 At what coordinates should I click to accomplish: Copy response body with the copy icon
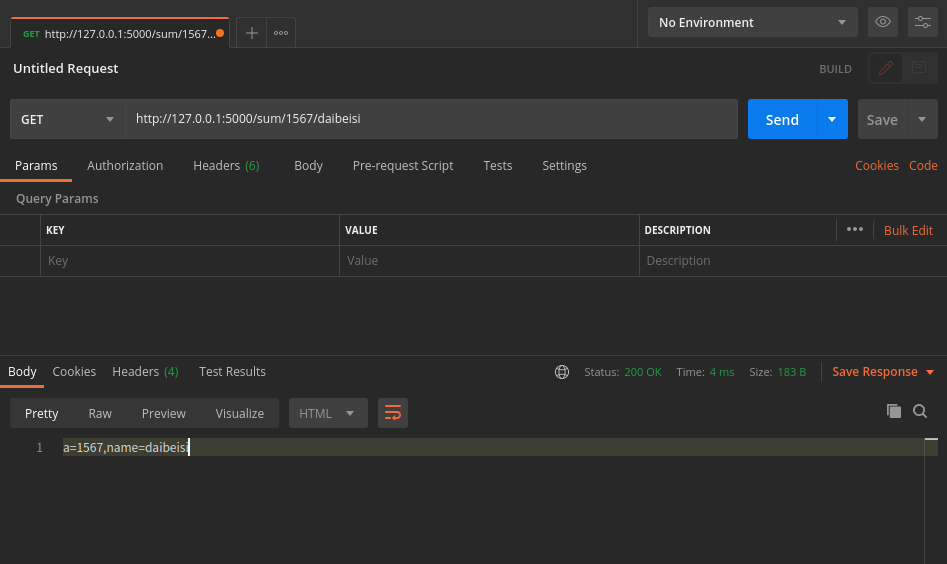tap(894, 411)
